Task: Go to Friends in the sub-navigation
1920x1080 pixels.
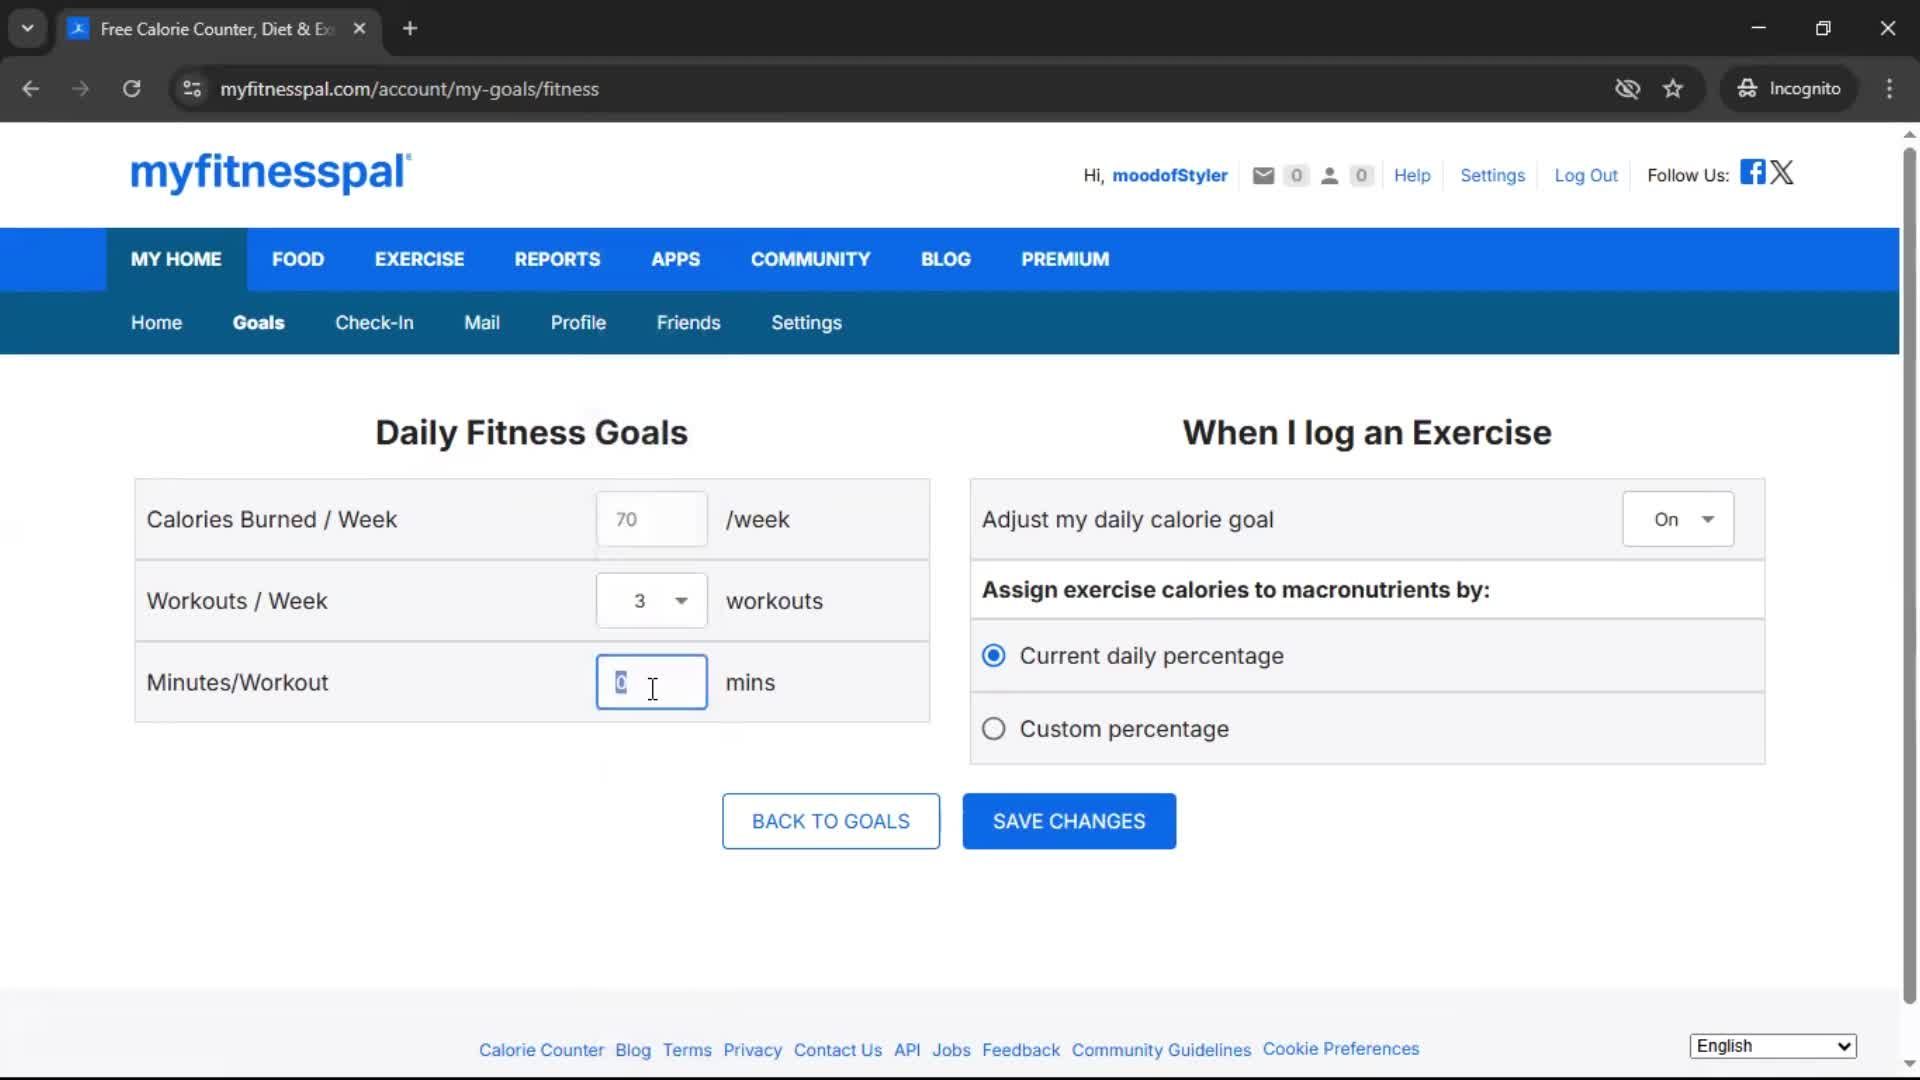Action: coord(688,323)
